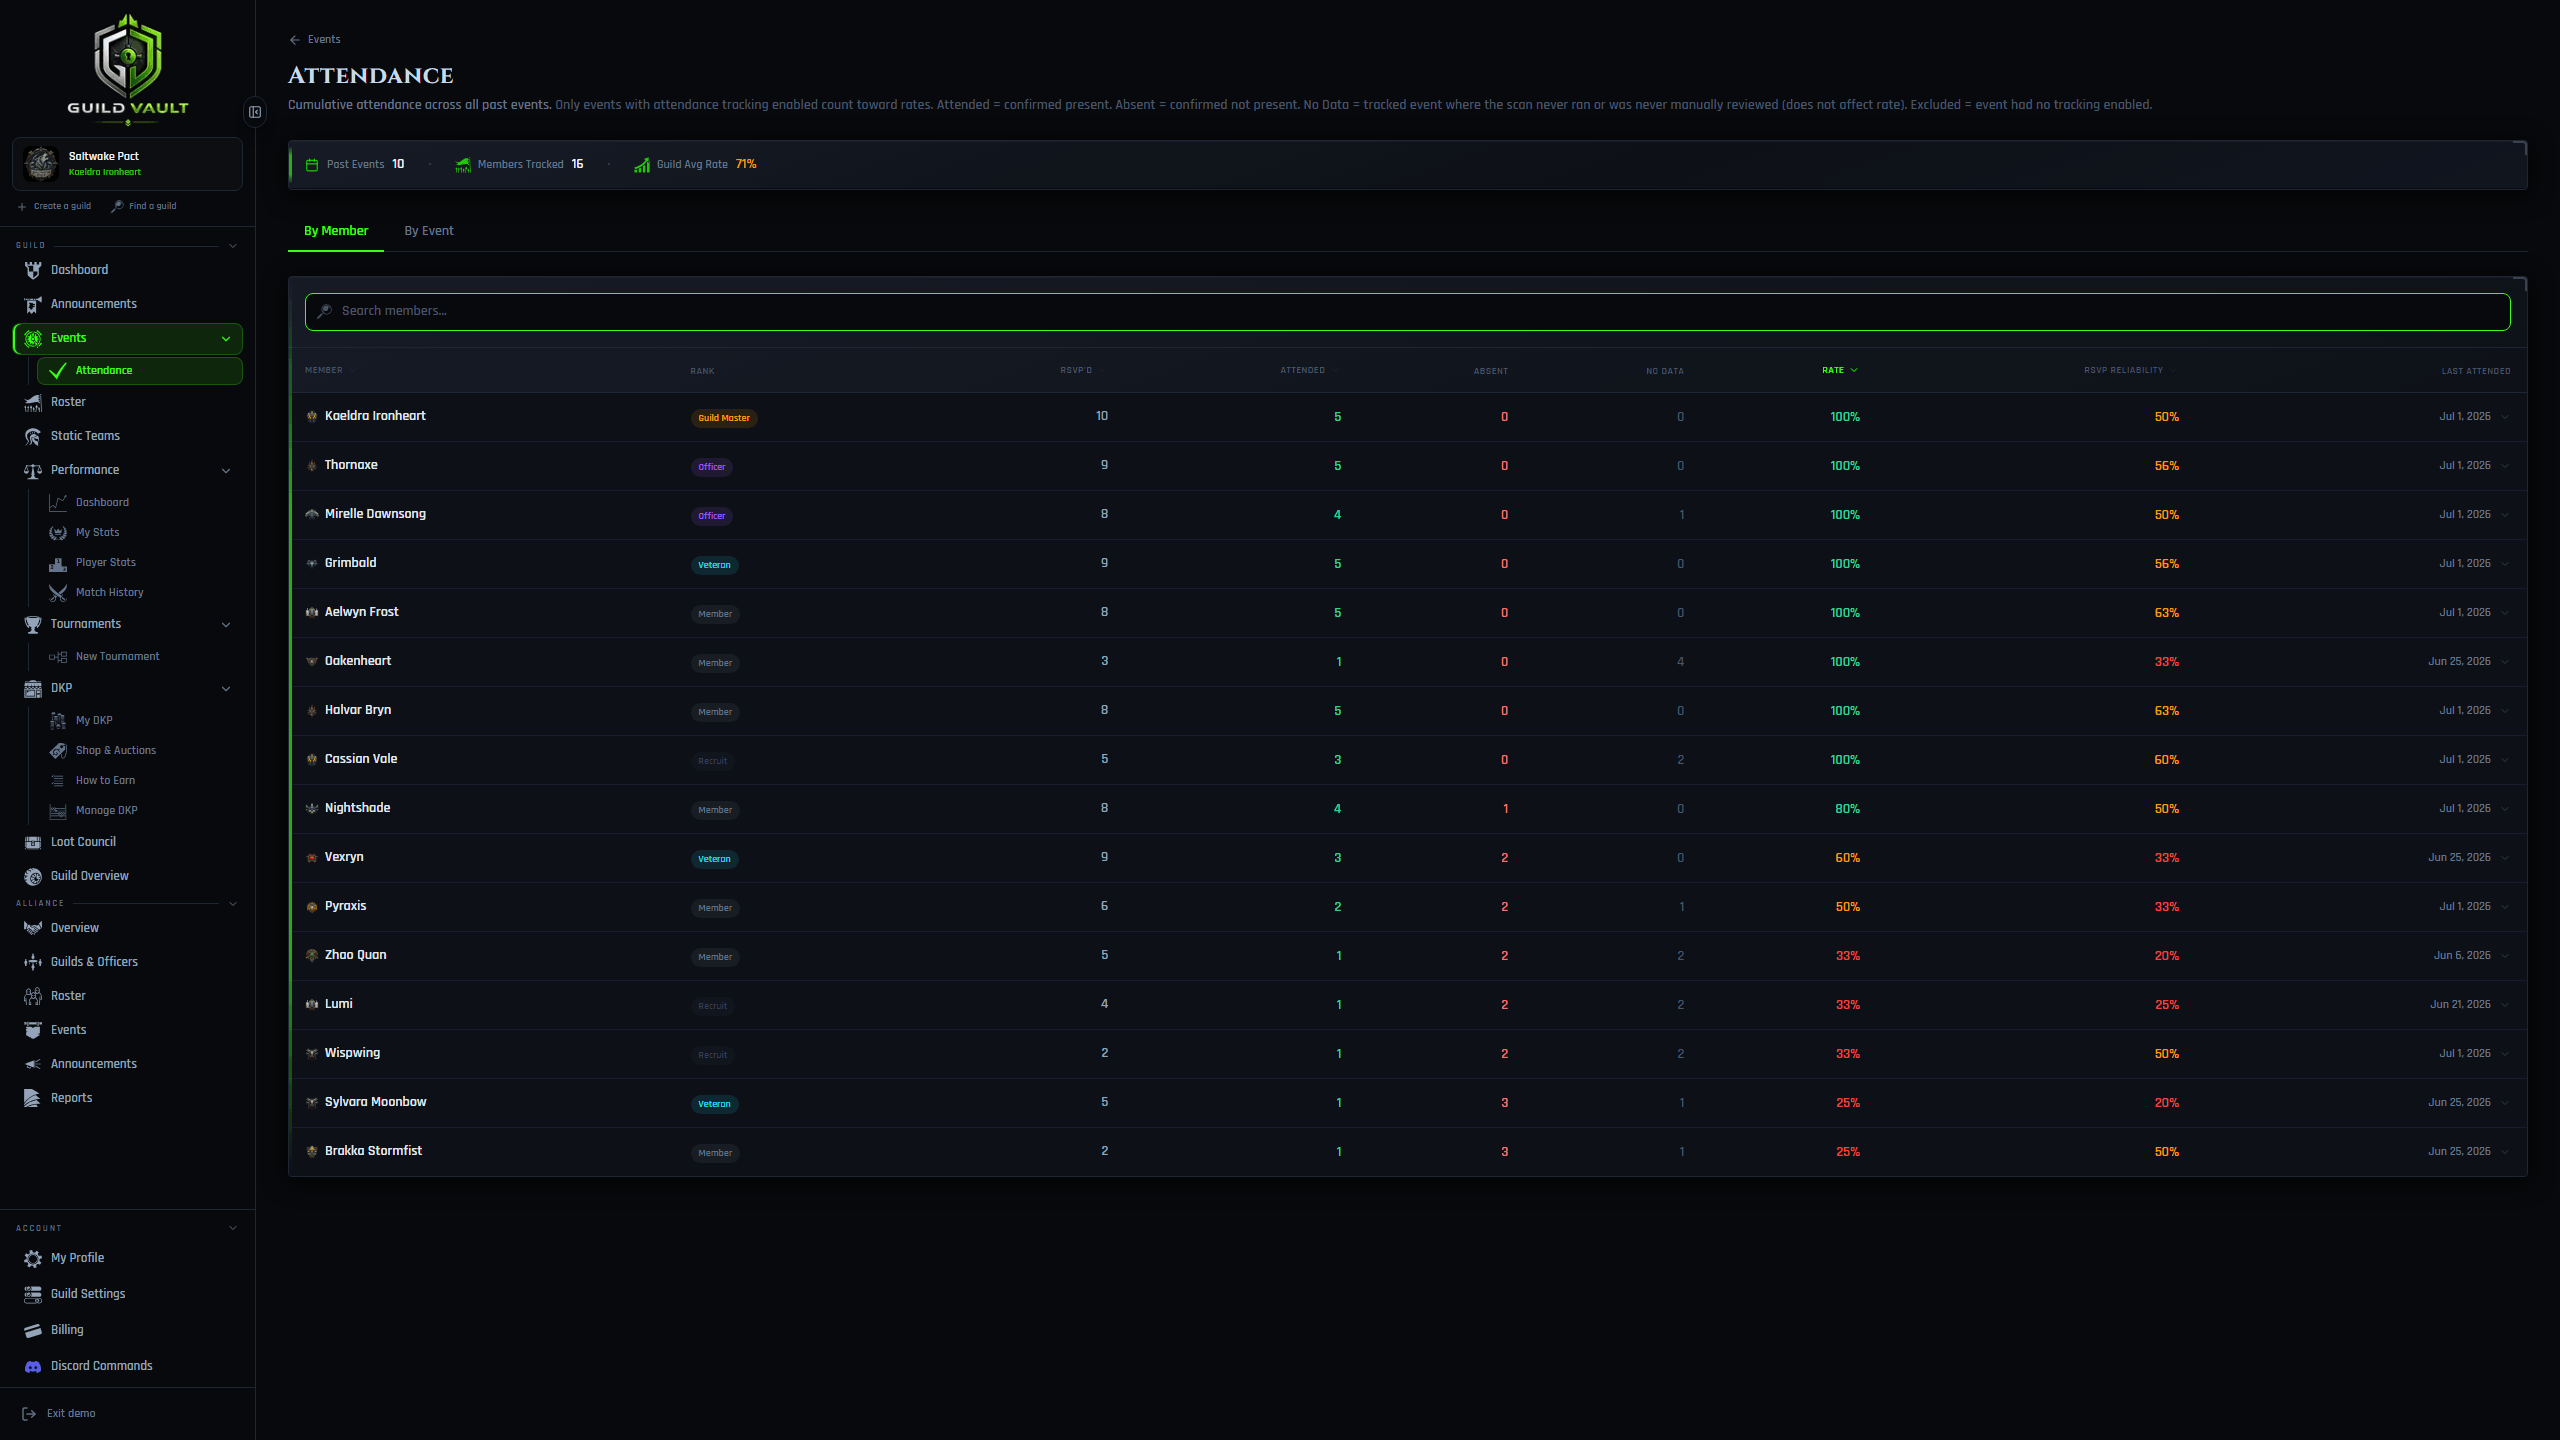Click the Guild Vault logo

coord(128,68)
